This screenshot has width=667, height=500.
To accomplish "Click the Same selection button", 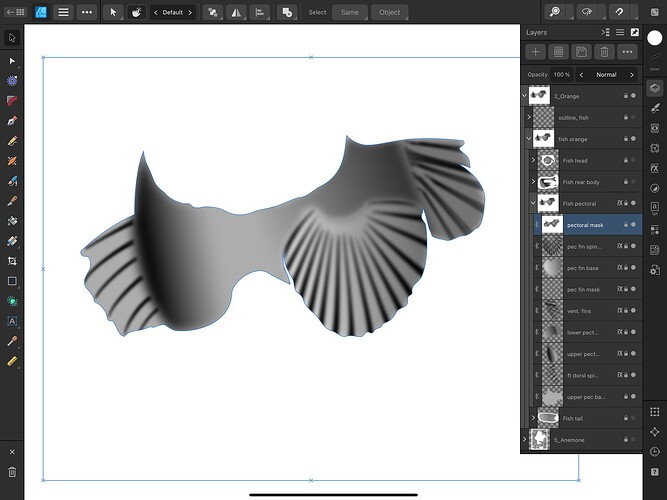I will pos(349,12).
